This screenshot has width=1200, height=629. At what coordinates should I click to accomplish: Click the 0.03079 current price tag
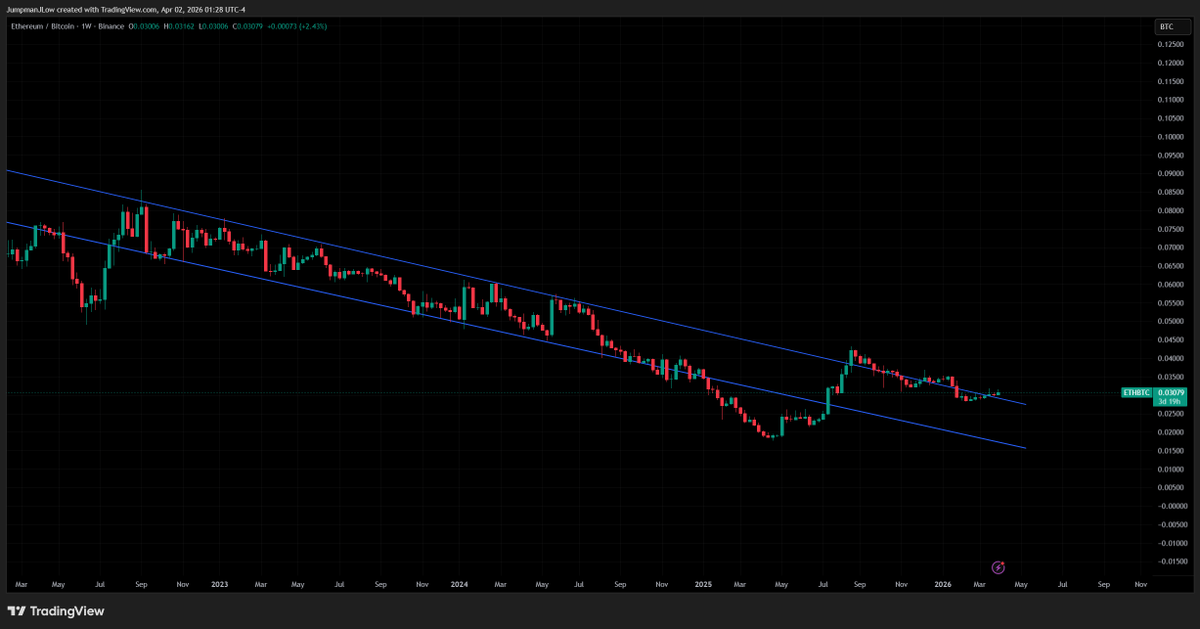[x=1168, y=393]
